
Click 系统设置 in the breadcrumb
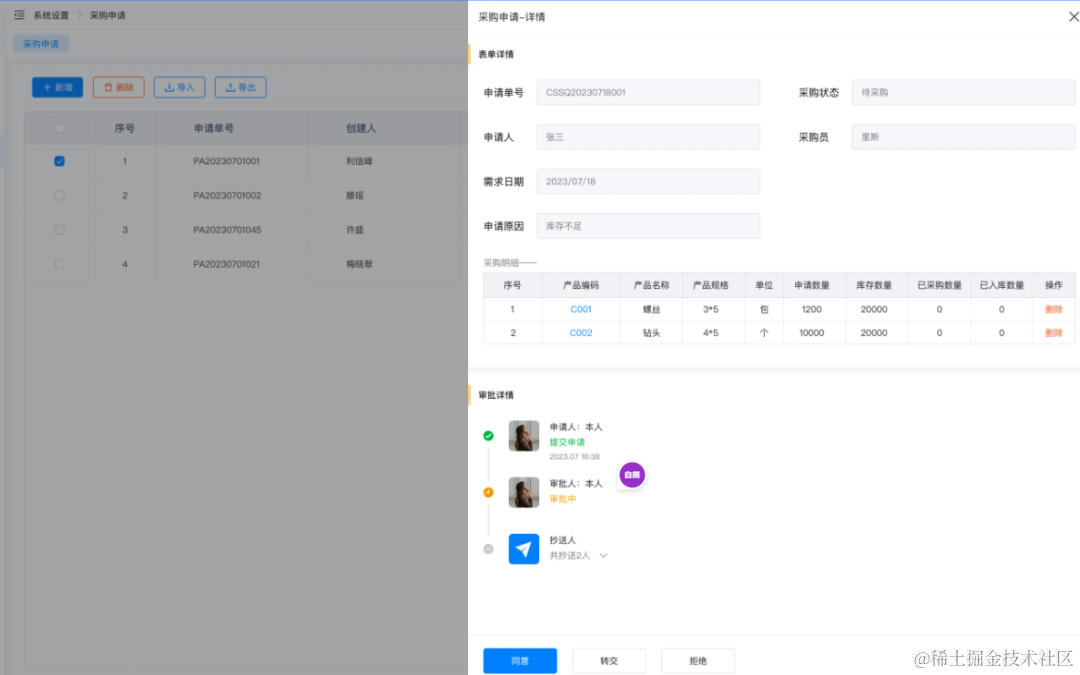[51, 16]
